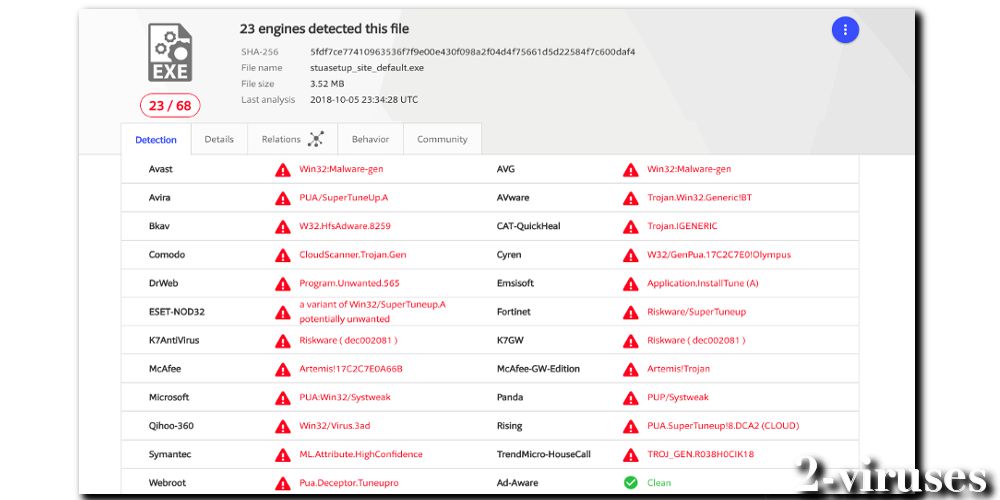The height and width of the screenshot is (500, 1000).
Task: Click Program.Unwanted.565 detection text
Action: point(349,283)
